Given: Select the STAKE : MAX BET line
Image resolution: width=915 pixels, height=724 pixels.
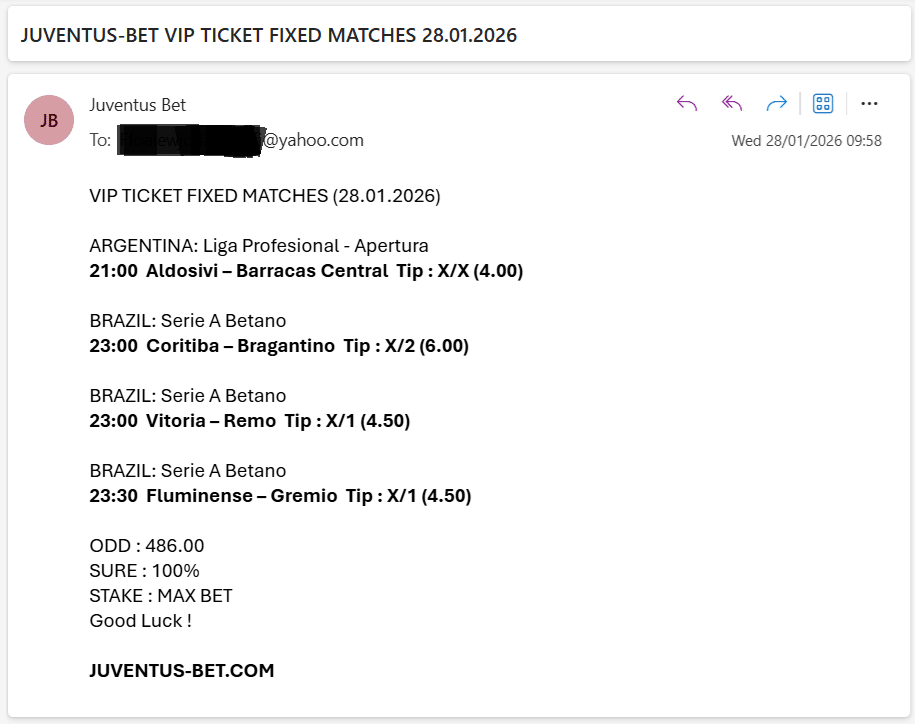Looking at the screenshot, I should 160,595.
